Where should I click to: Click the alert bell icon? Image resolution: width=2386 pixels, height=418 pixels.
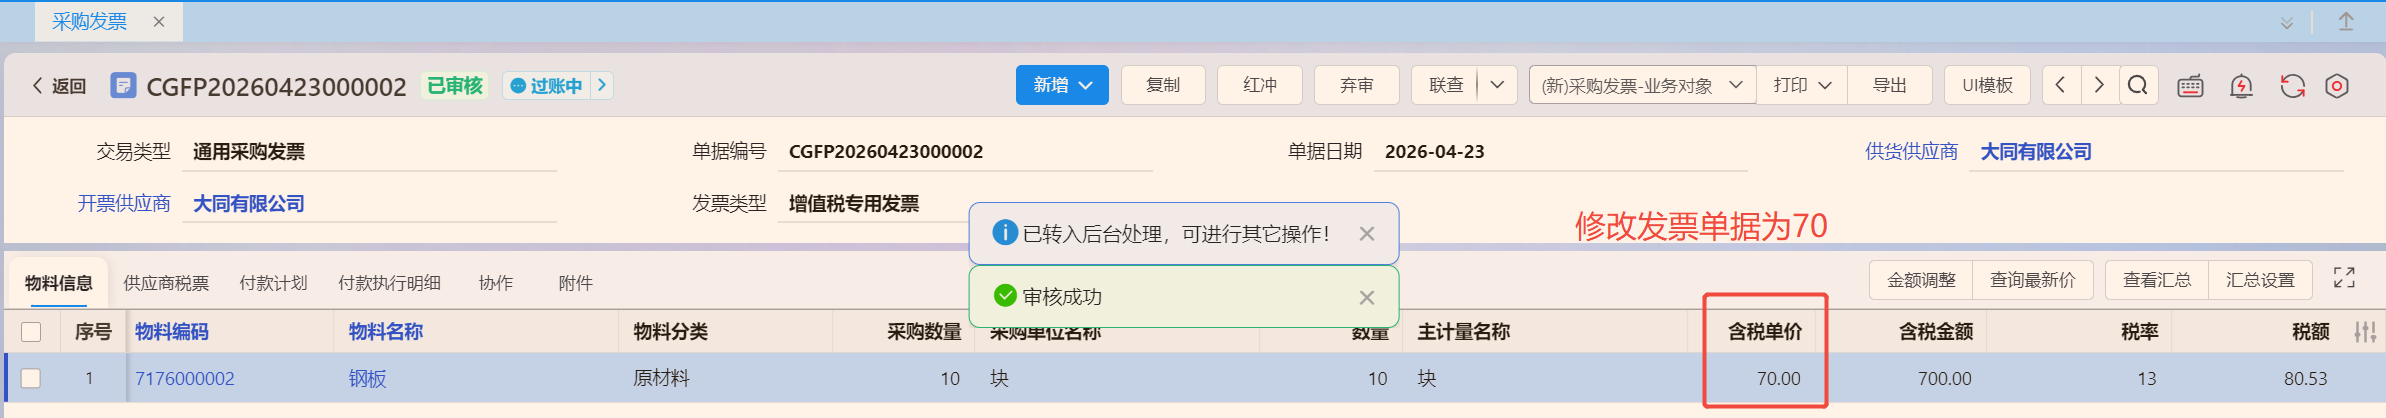point(2241,86)
